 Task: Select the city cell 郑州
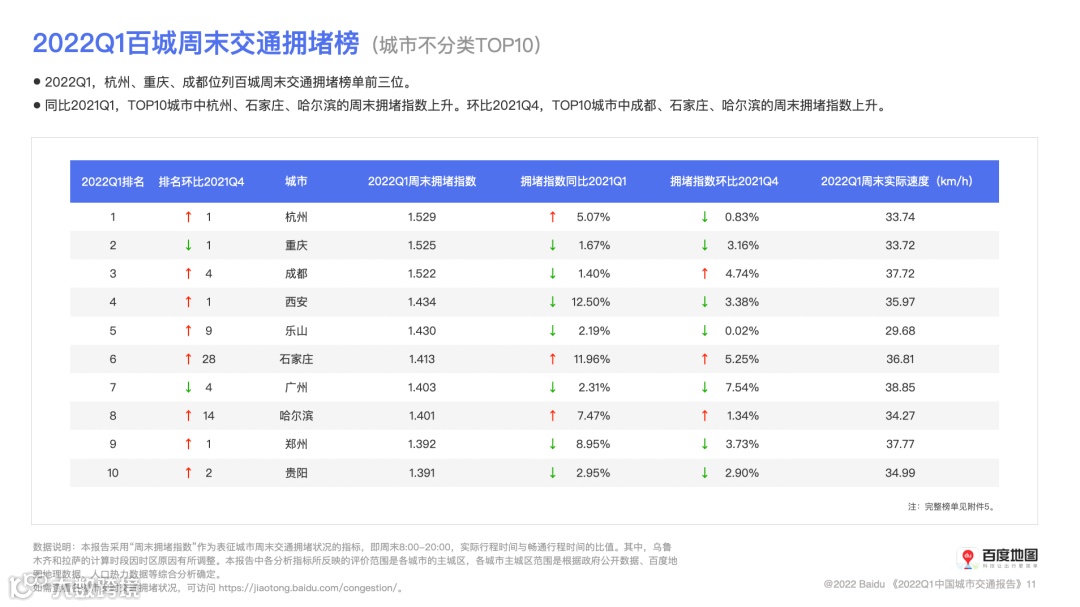pos(296,444)
